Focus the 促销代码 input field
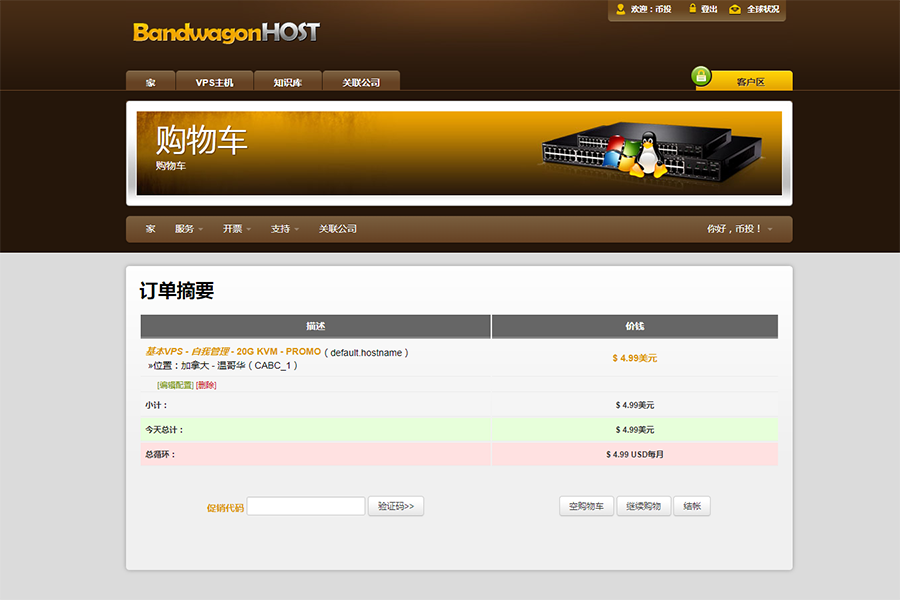The width and height of the screenshot is (900, 600). point(306,506)
